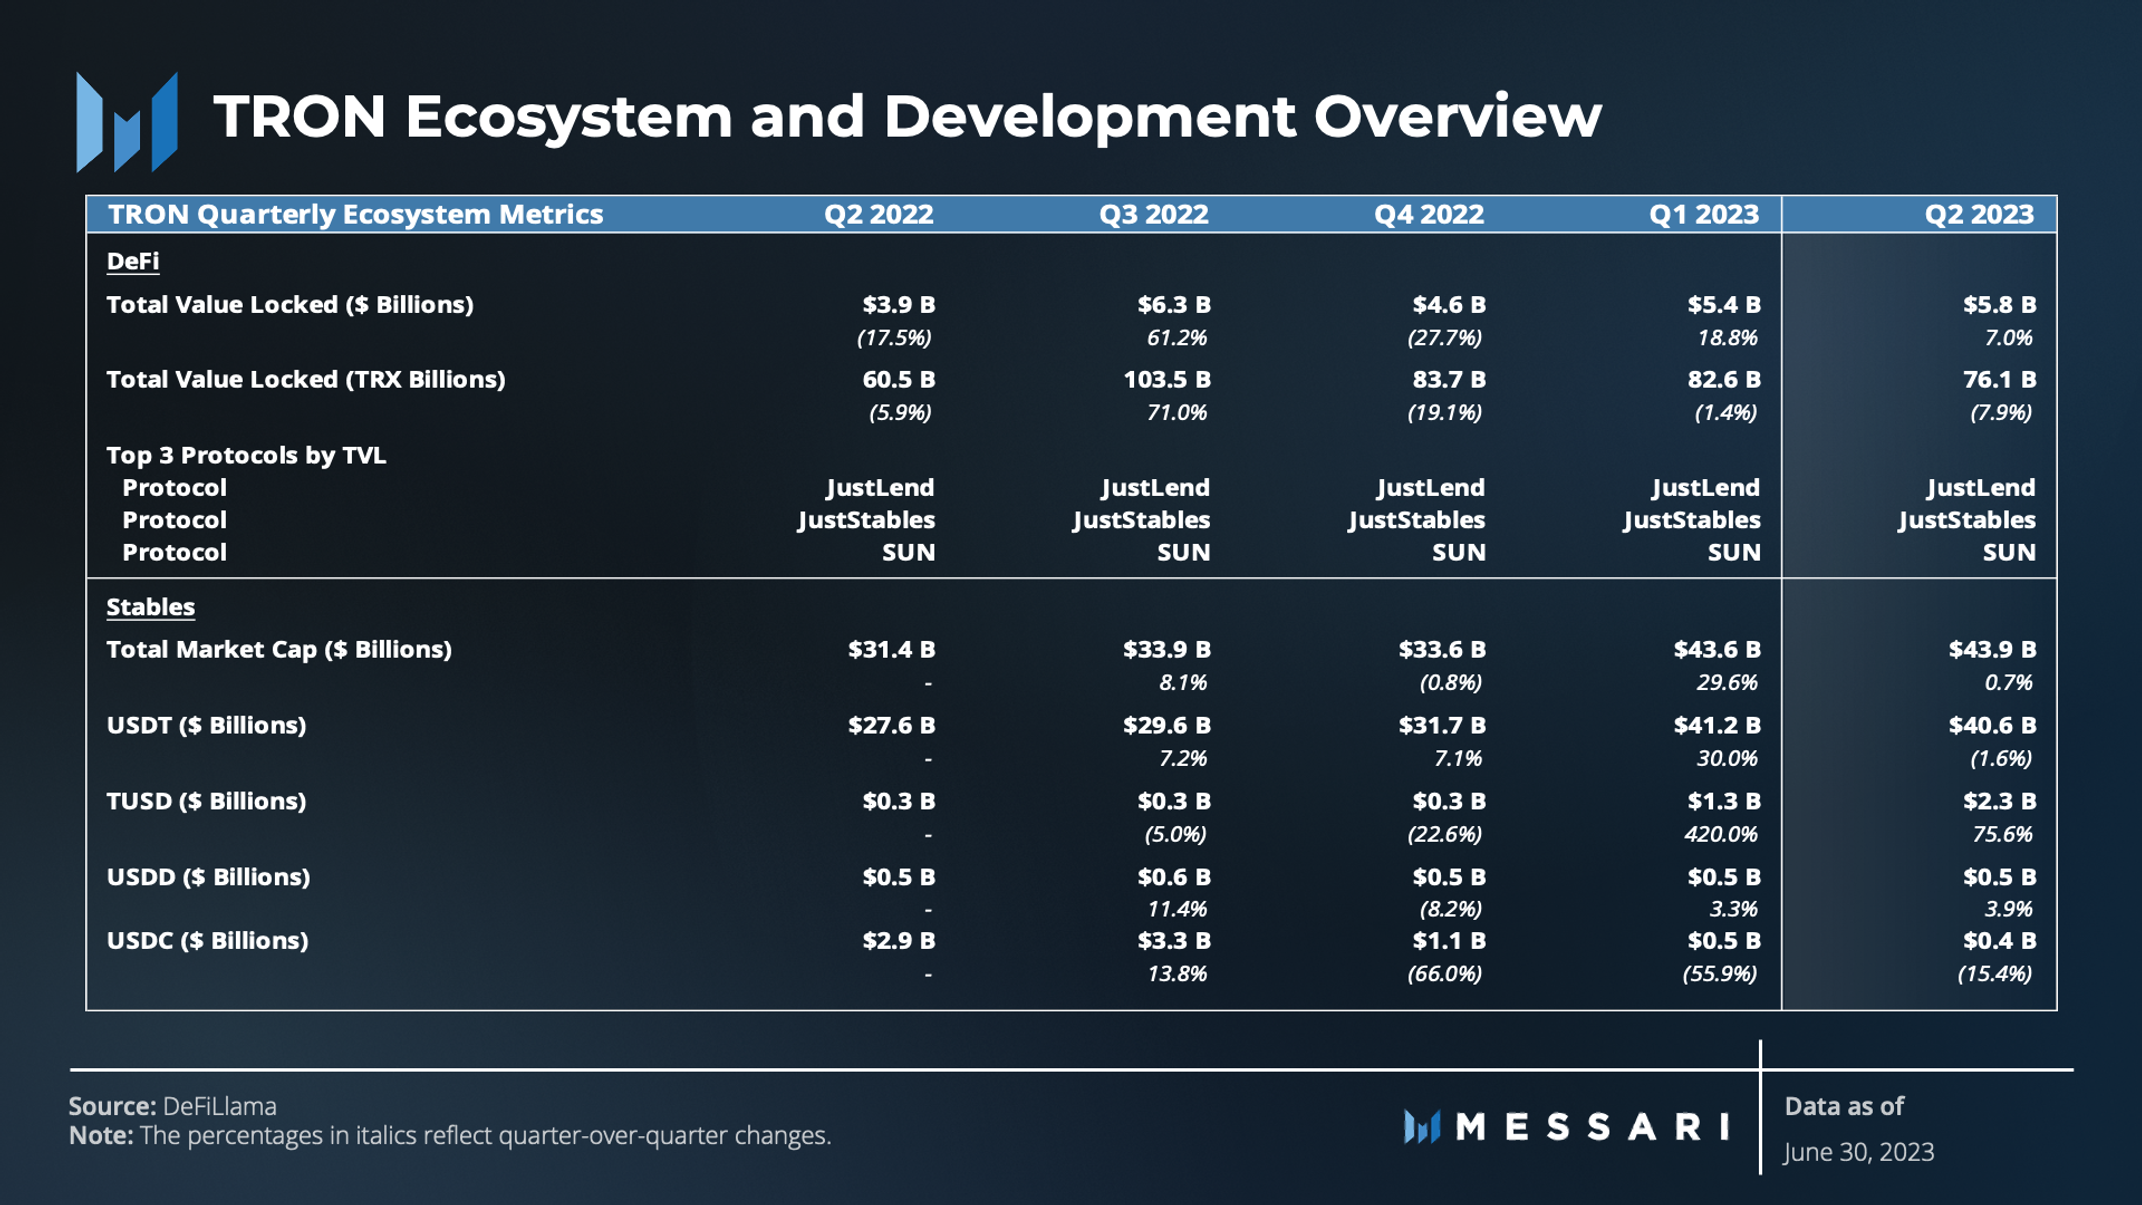Click the USDT ($ Billions) row label

pos(206,725)
